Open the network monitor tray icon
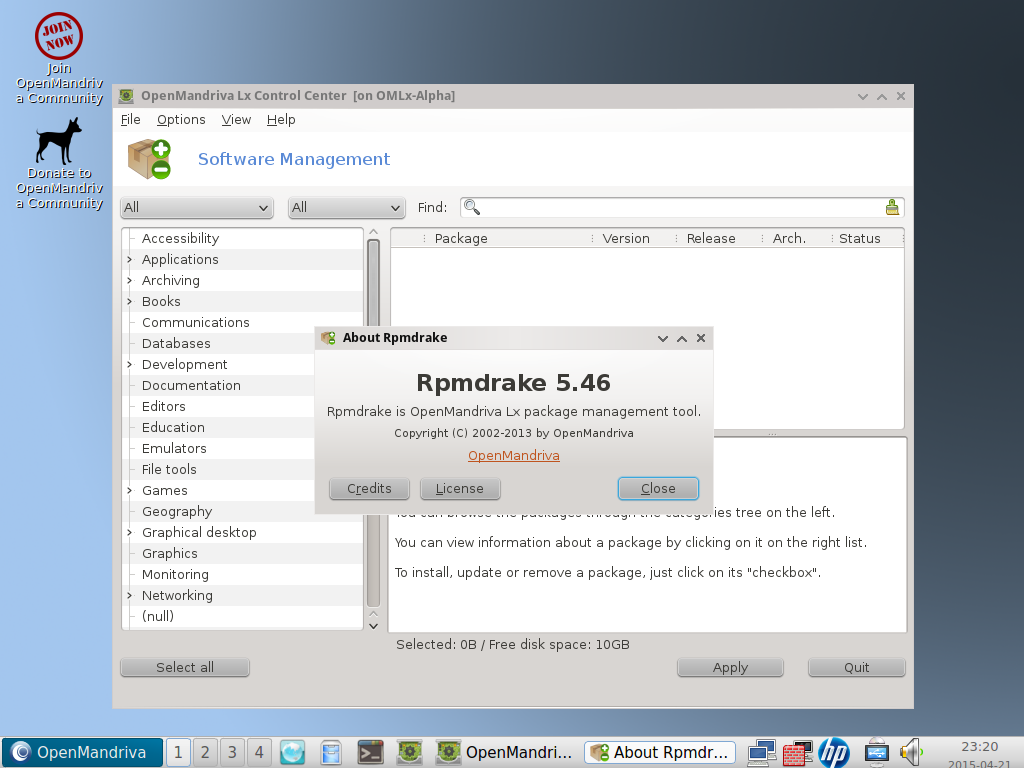The width and height of the screenshot is (1024, 768). pos(762,752)
